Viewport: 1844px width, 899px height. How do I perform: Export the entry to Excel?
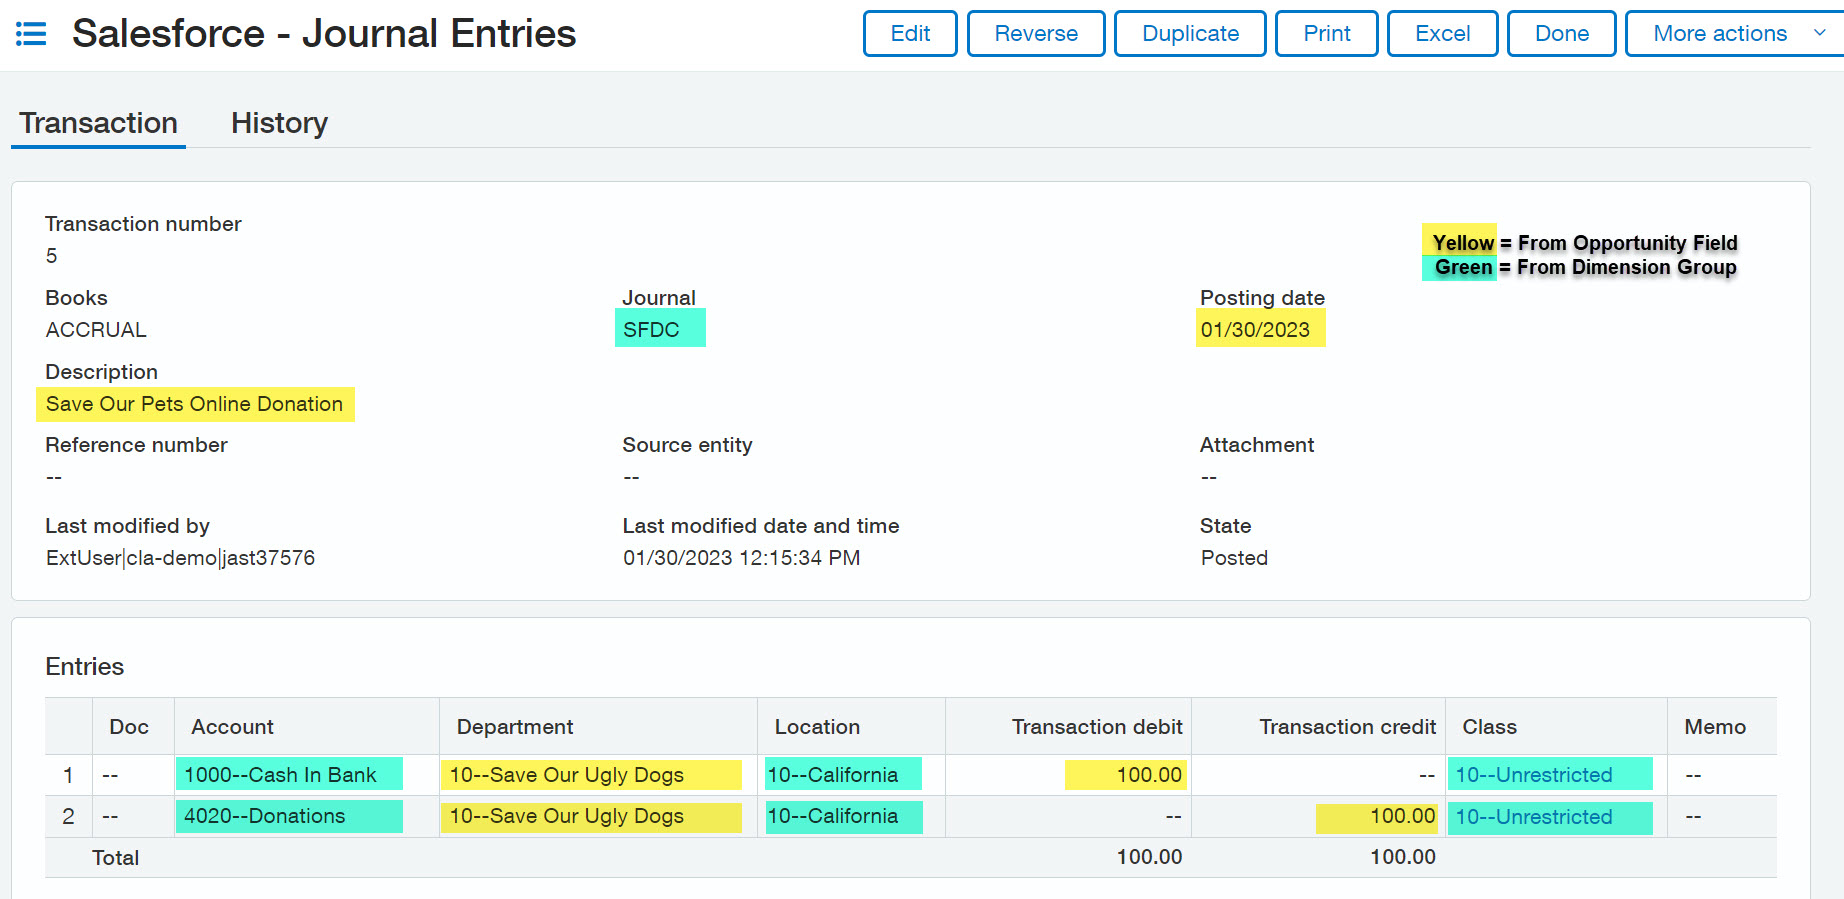coord(1441,34)
